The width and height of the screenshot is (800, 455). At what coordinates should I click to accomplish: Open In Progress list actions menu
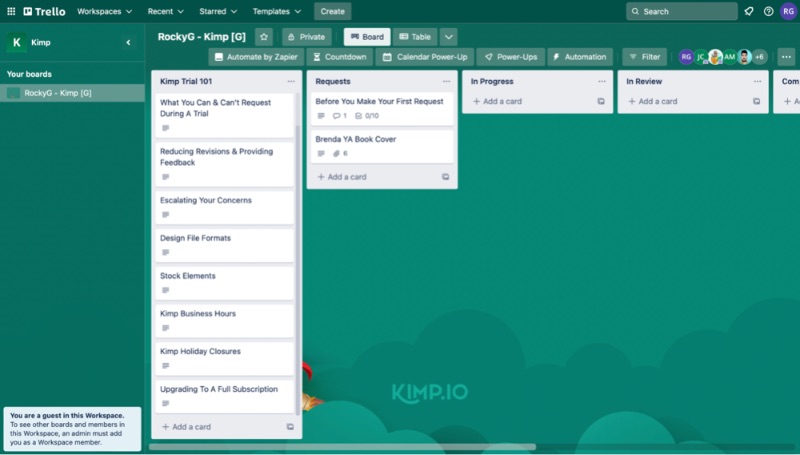coord(602,81)
